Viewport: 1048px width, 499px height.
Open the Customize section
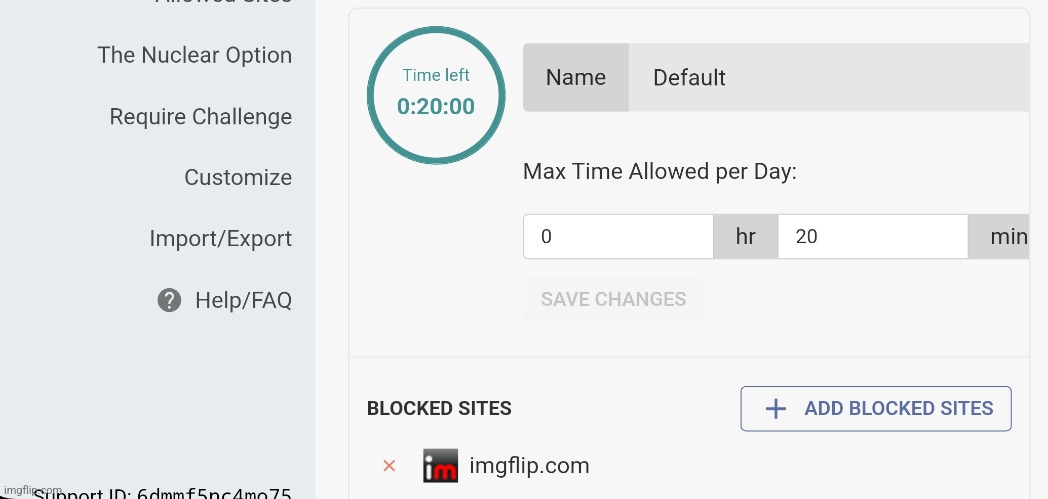click(238, 178)
